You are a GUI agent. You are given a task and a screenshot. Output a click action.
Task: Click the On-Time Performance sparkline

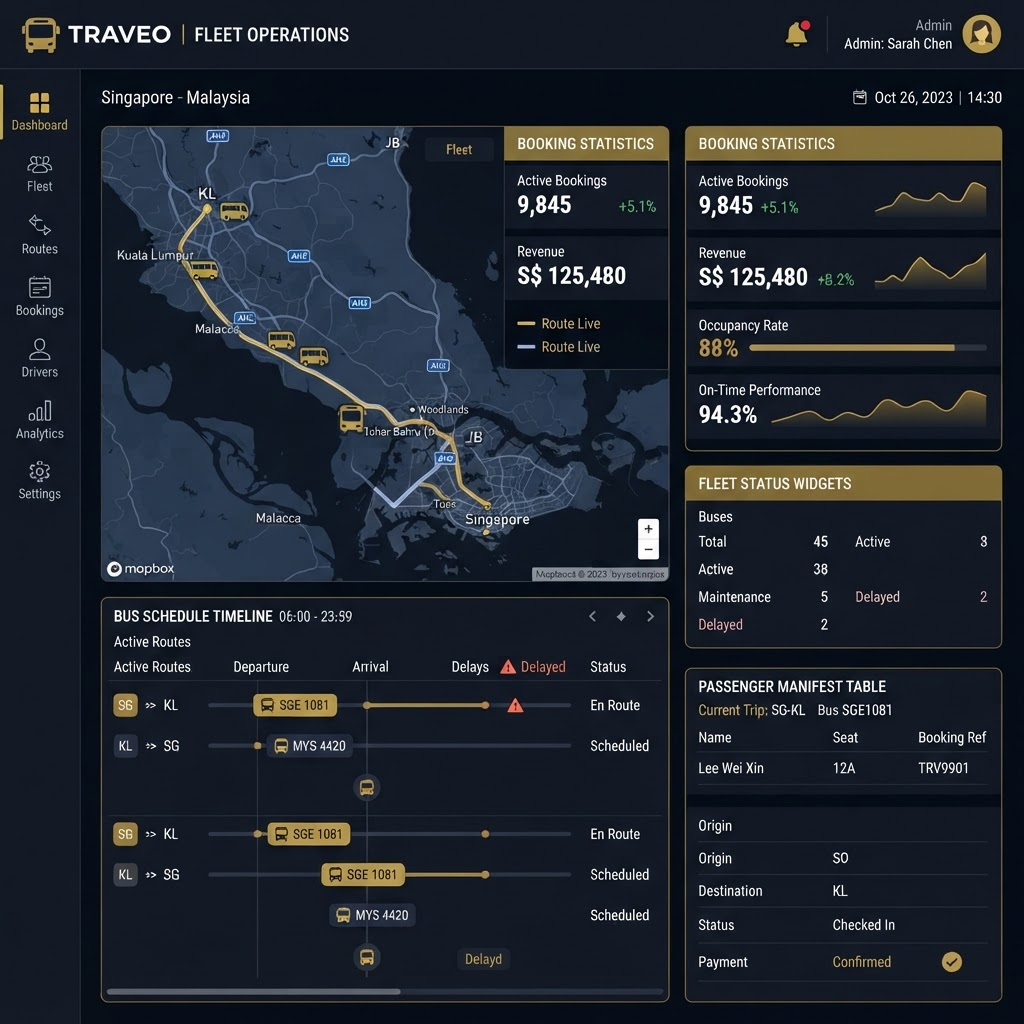coord(878,408)
